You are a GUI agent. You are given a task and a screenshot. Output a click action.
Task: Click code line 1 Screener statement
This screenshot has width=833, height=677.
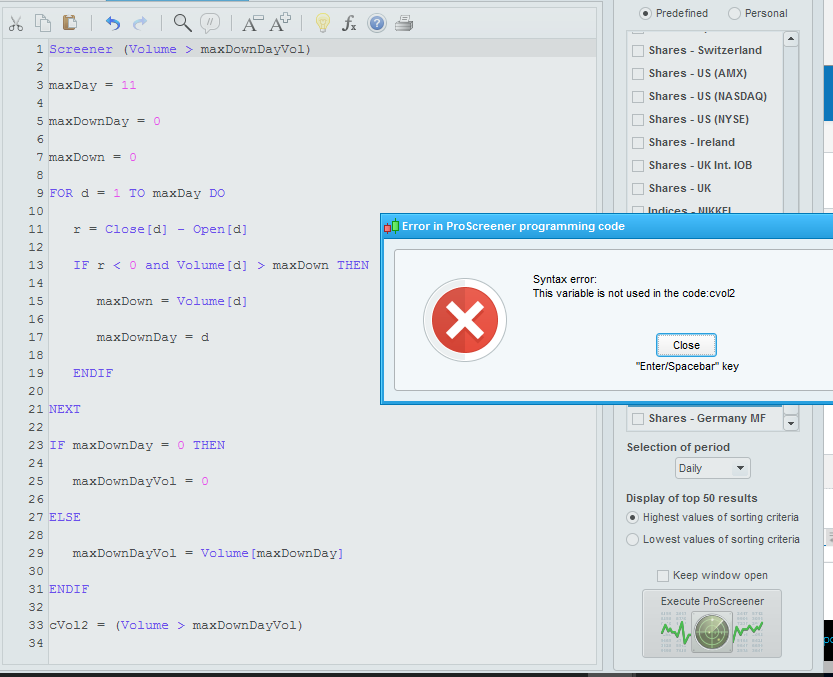(180, 49)
